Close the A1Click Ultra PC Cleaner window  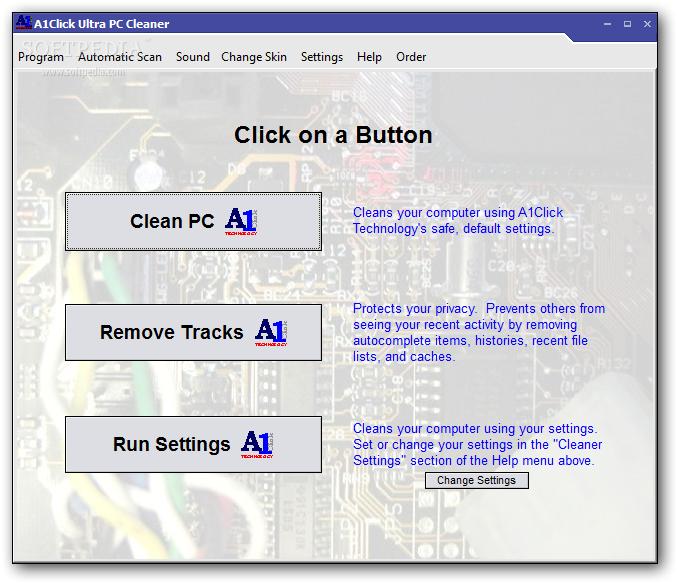647,24
